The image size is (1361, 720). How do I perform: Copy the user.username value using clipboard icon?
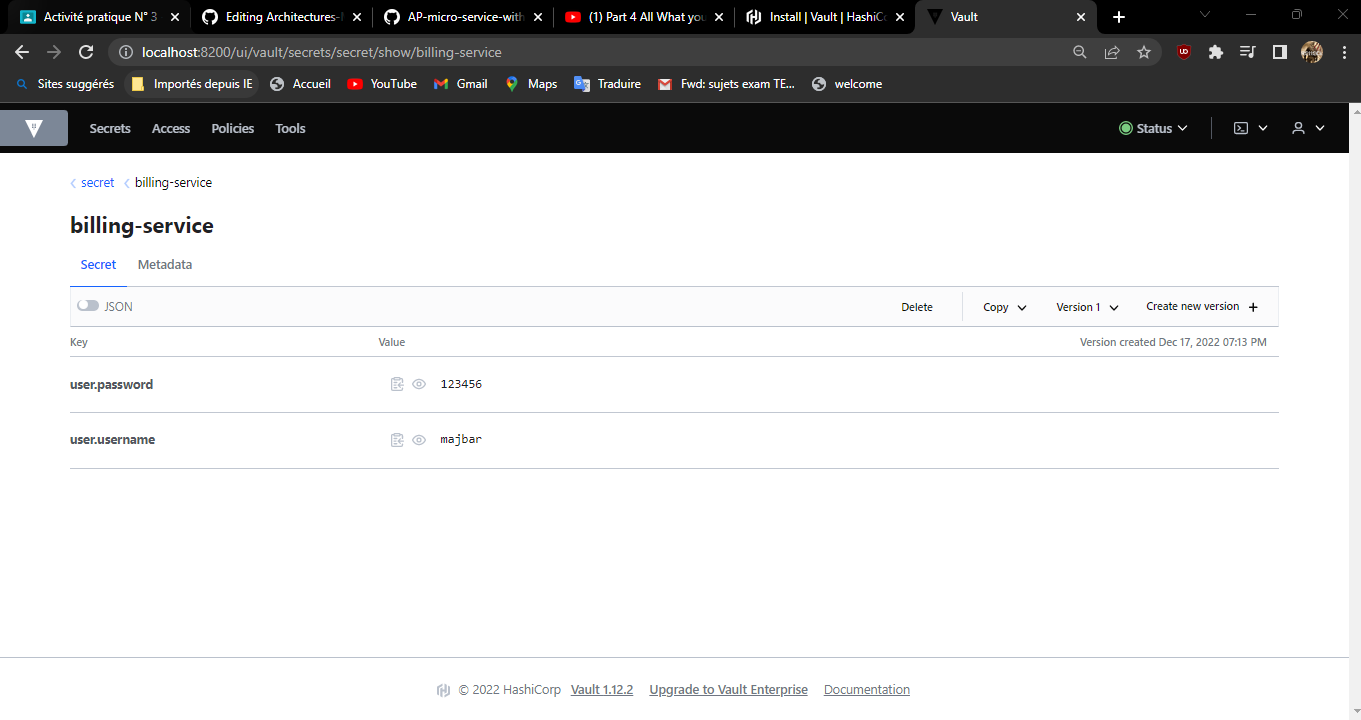[397, 439]
